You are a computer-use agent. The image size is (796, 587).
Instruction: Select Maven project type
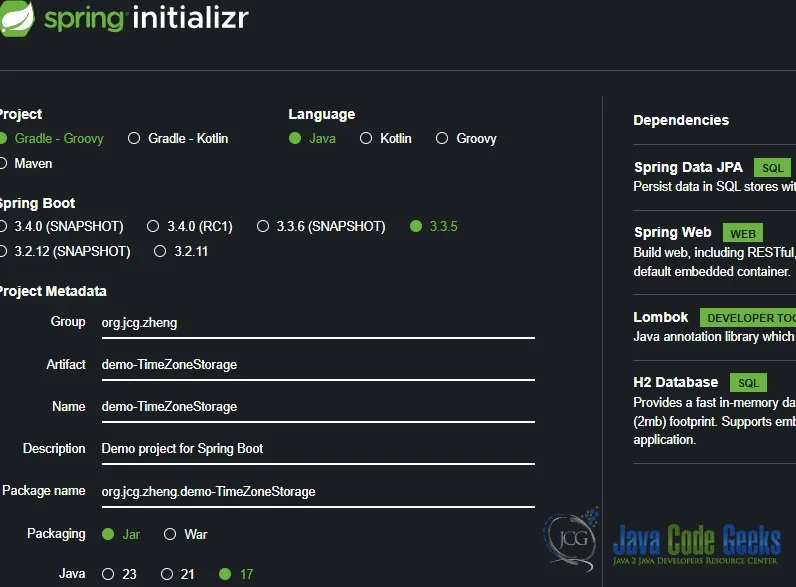(x=26, y=164)
